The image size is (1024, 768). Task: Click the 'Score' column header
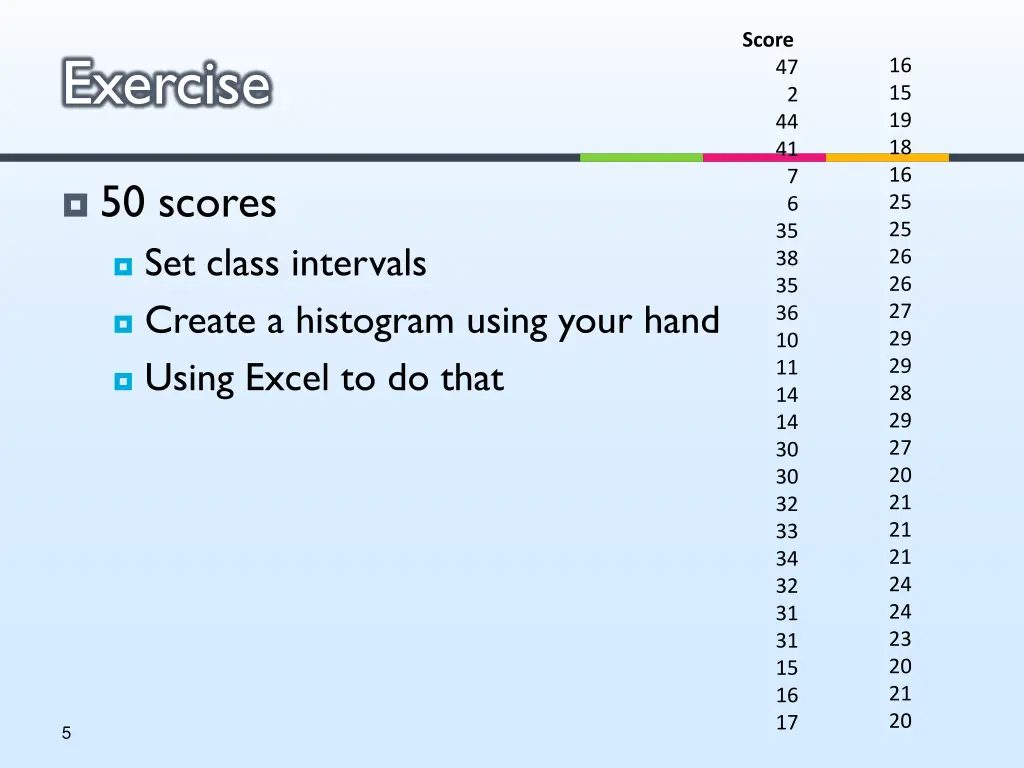[x=767, y=40]
